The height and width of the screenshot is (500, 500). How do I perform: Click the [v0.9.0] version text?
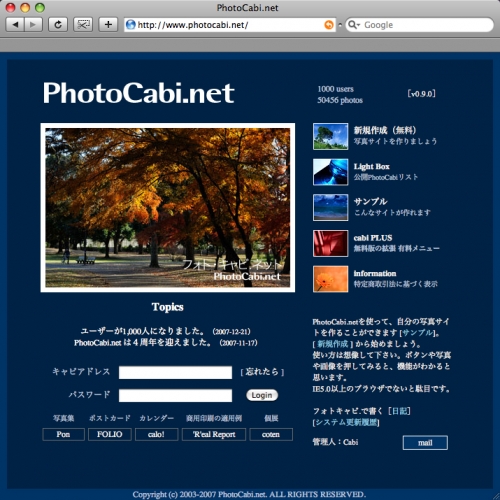[x=422, y=94]
